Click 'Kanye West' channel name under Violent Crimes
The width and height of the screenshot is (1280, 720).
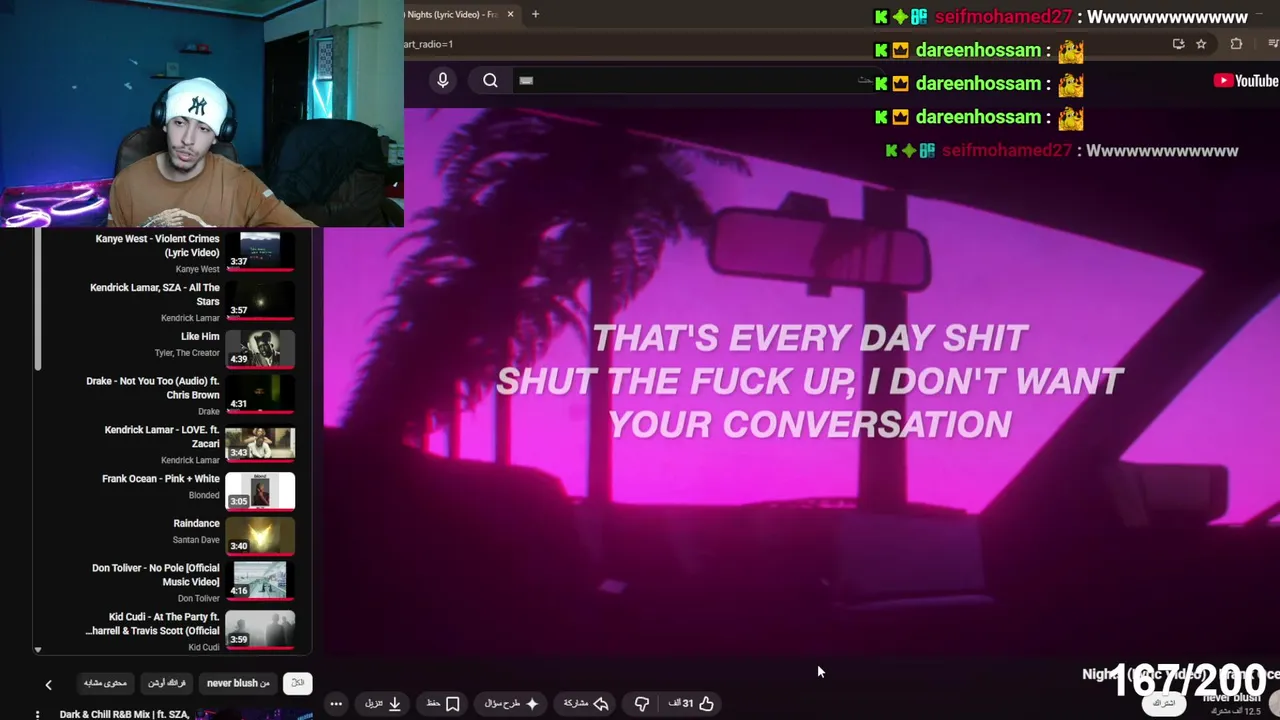click(x=198, y=269)
